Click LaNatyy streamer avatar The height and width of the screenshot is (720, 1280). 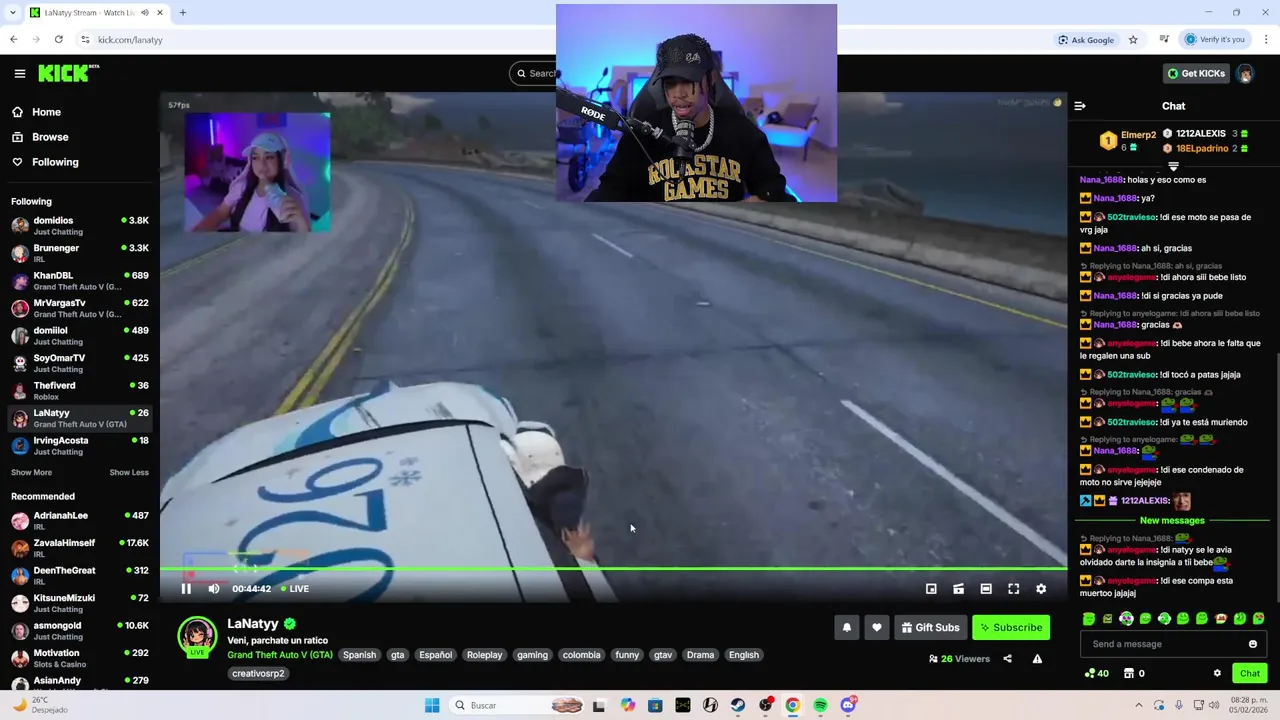[197, 637]
